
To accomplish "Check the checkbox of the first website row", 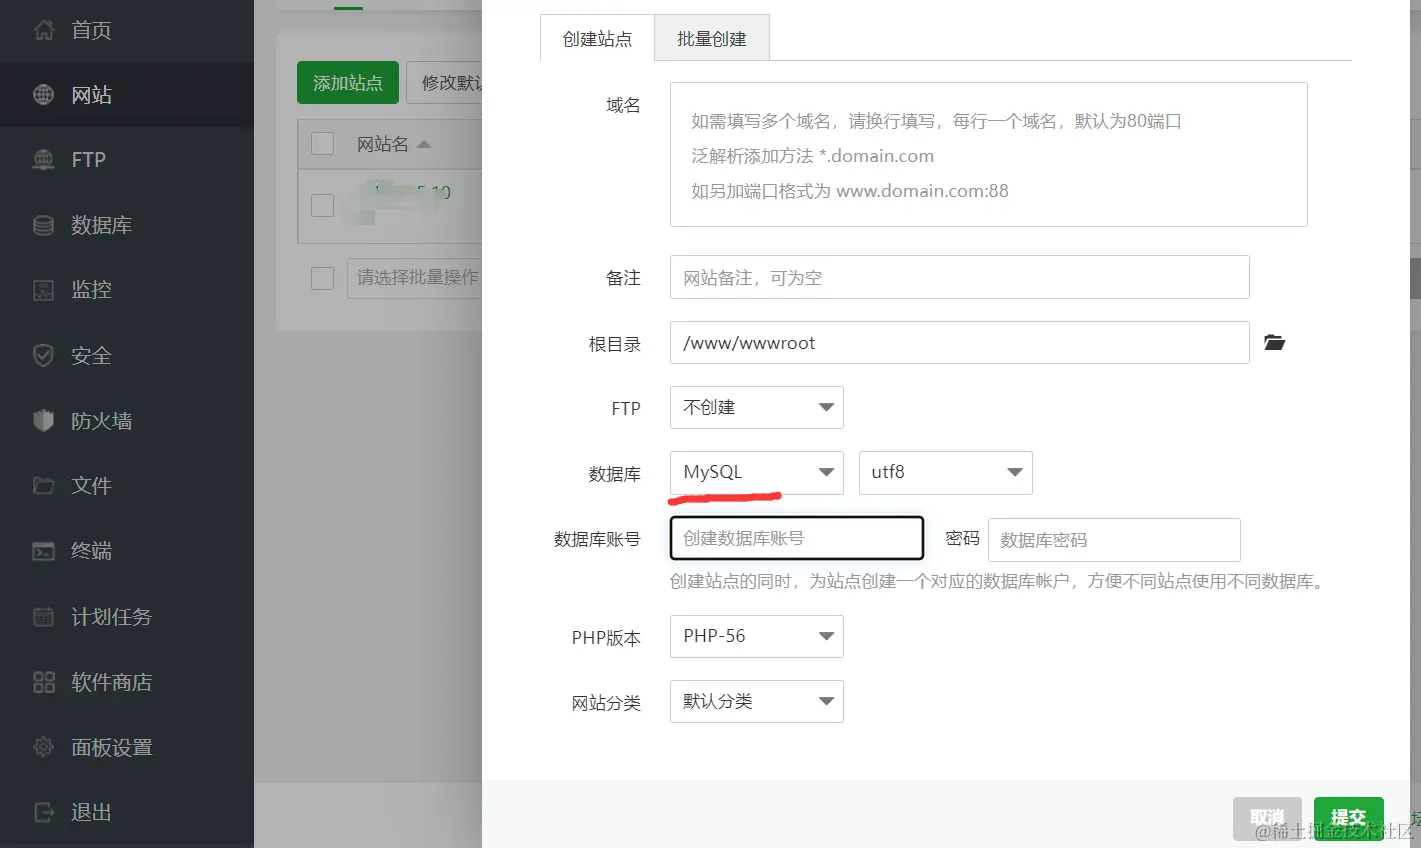I will pyautogui.click(x=322, y=205).
